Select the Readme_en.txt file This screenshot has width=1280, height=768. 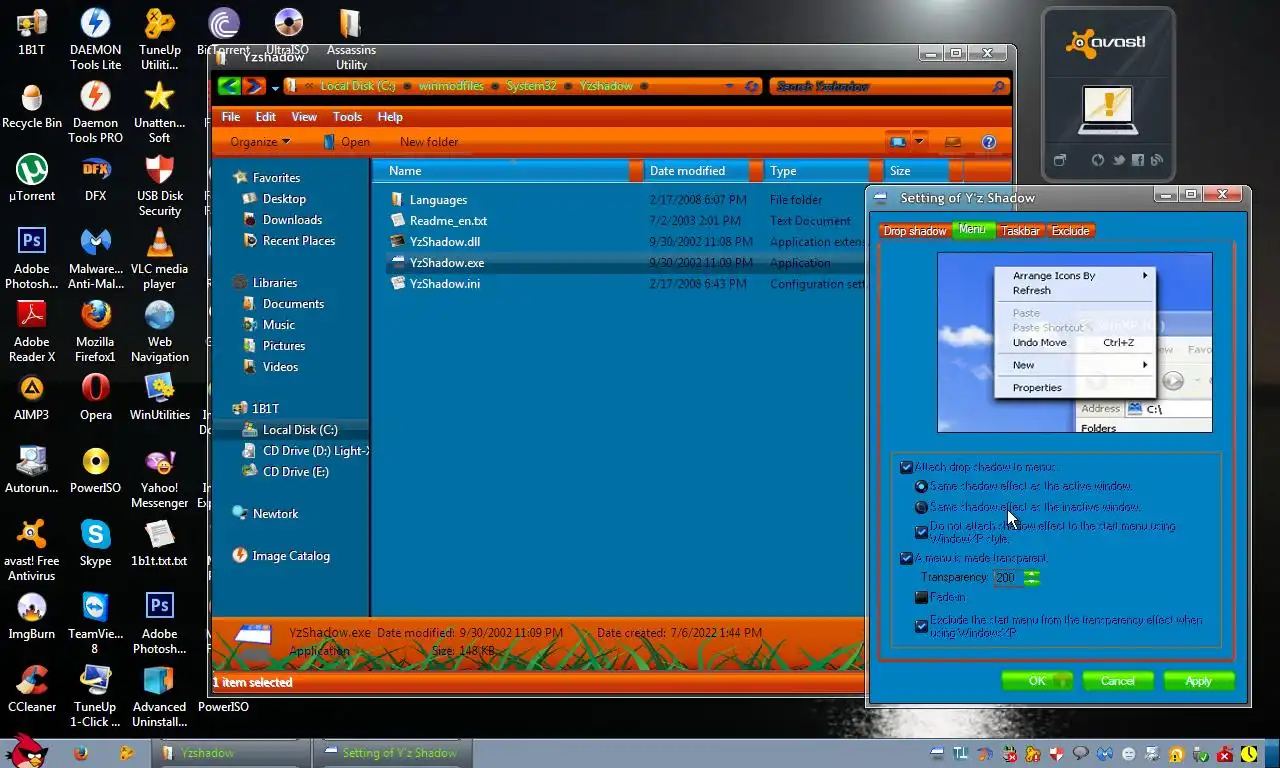448,221
